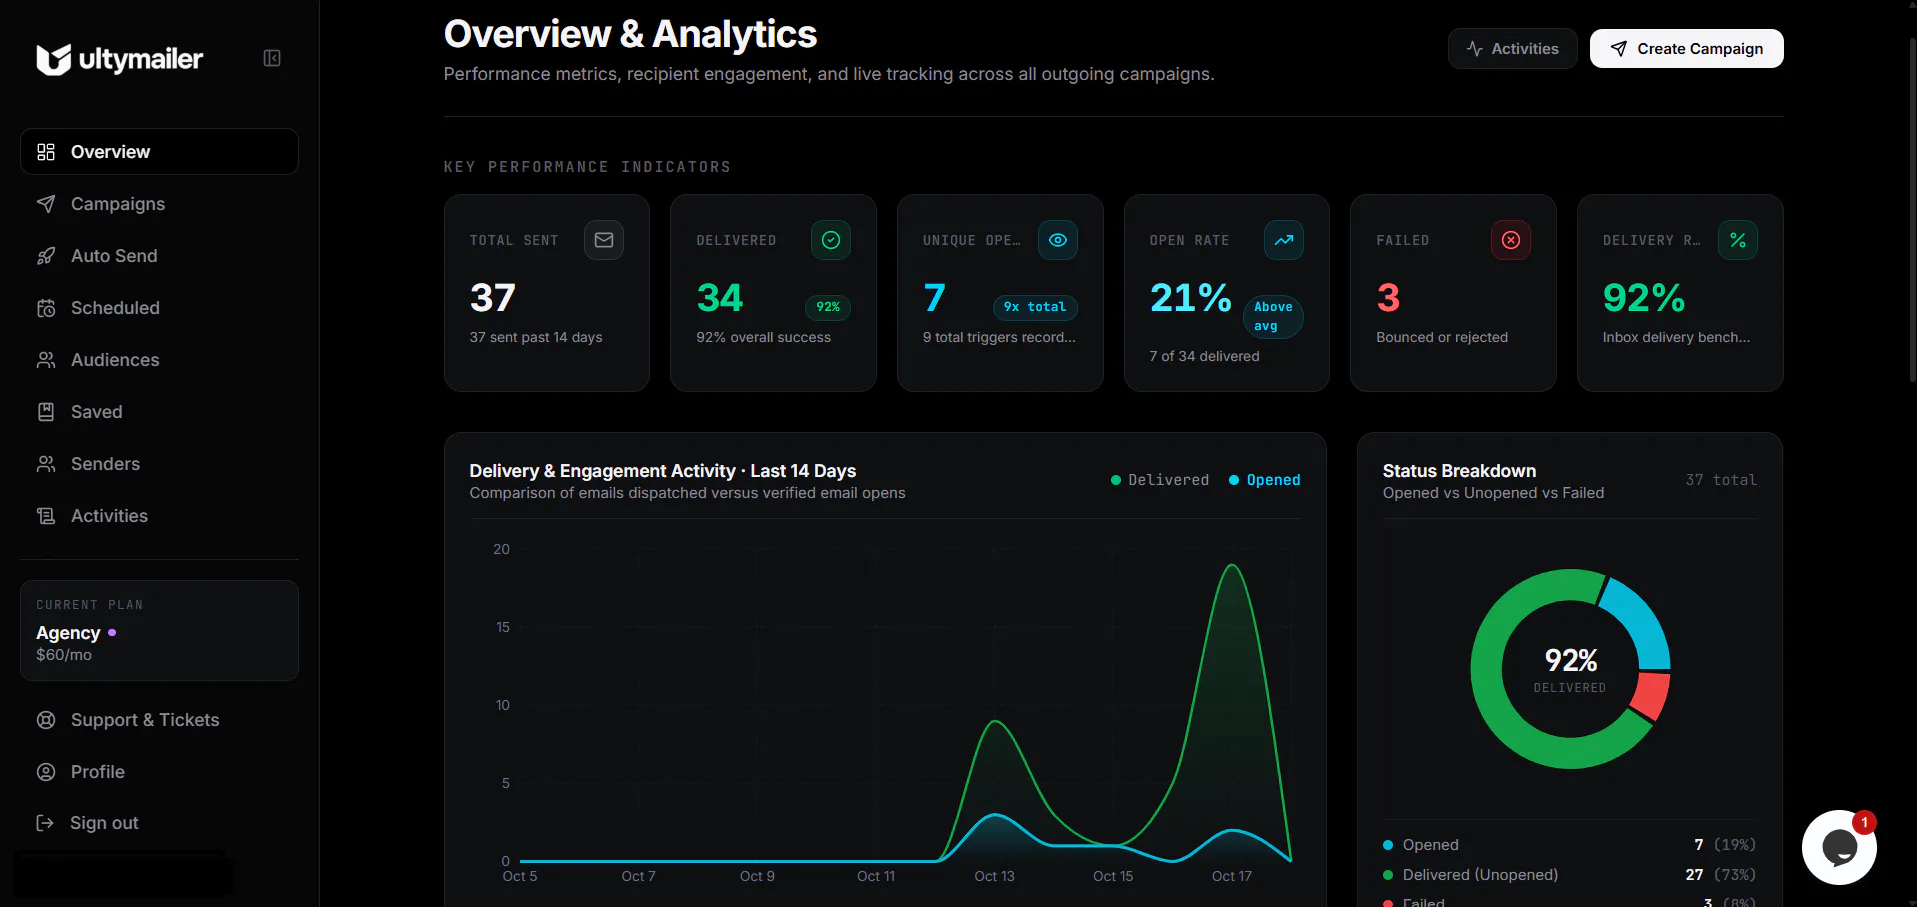Click the red Failed segment of donut chart
1917x907 pixels.
1651,697
